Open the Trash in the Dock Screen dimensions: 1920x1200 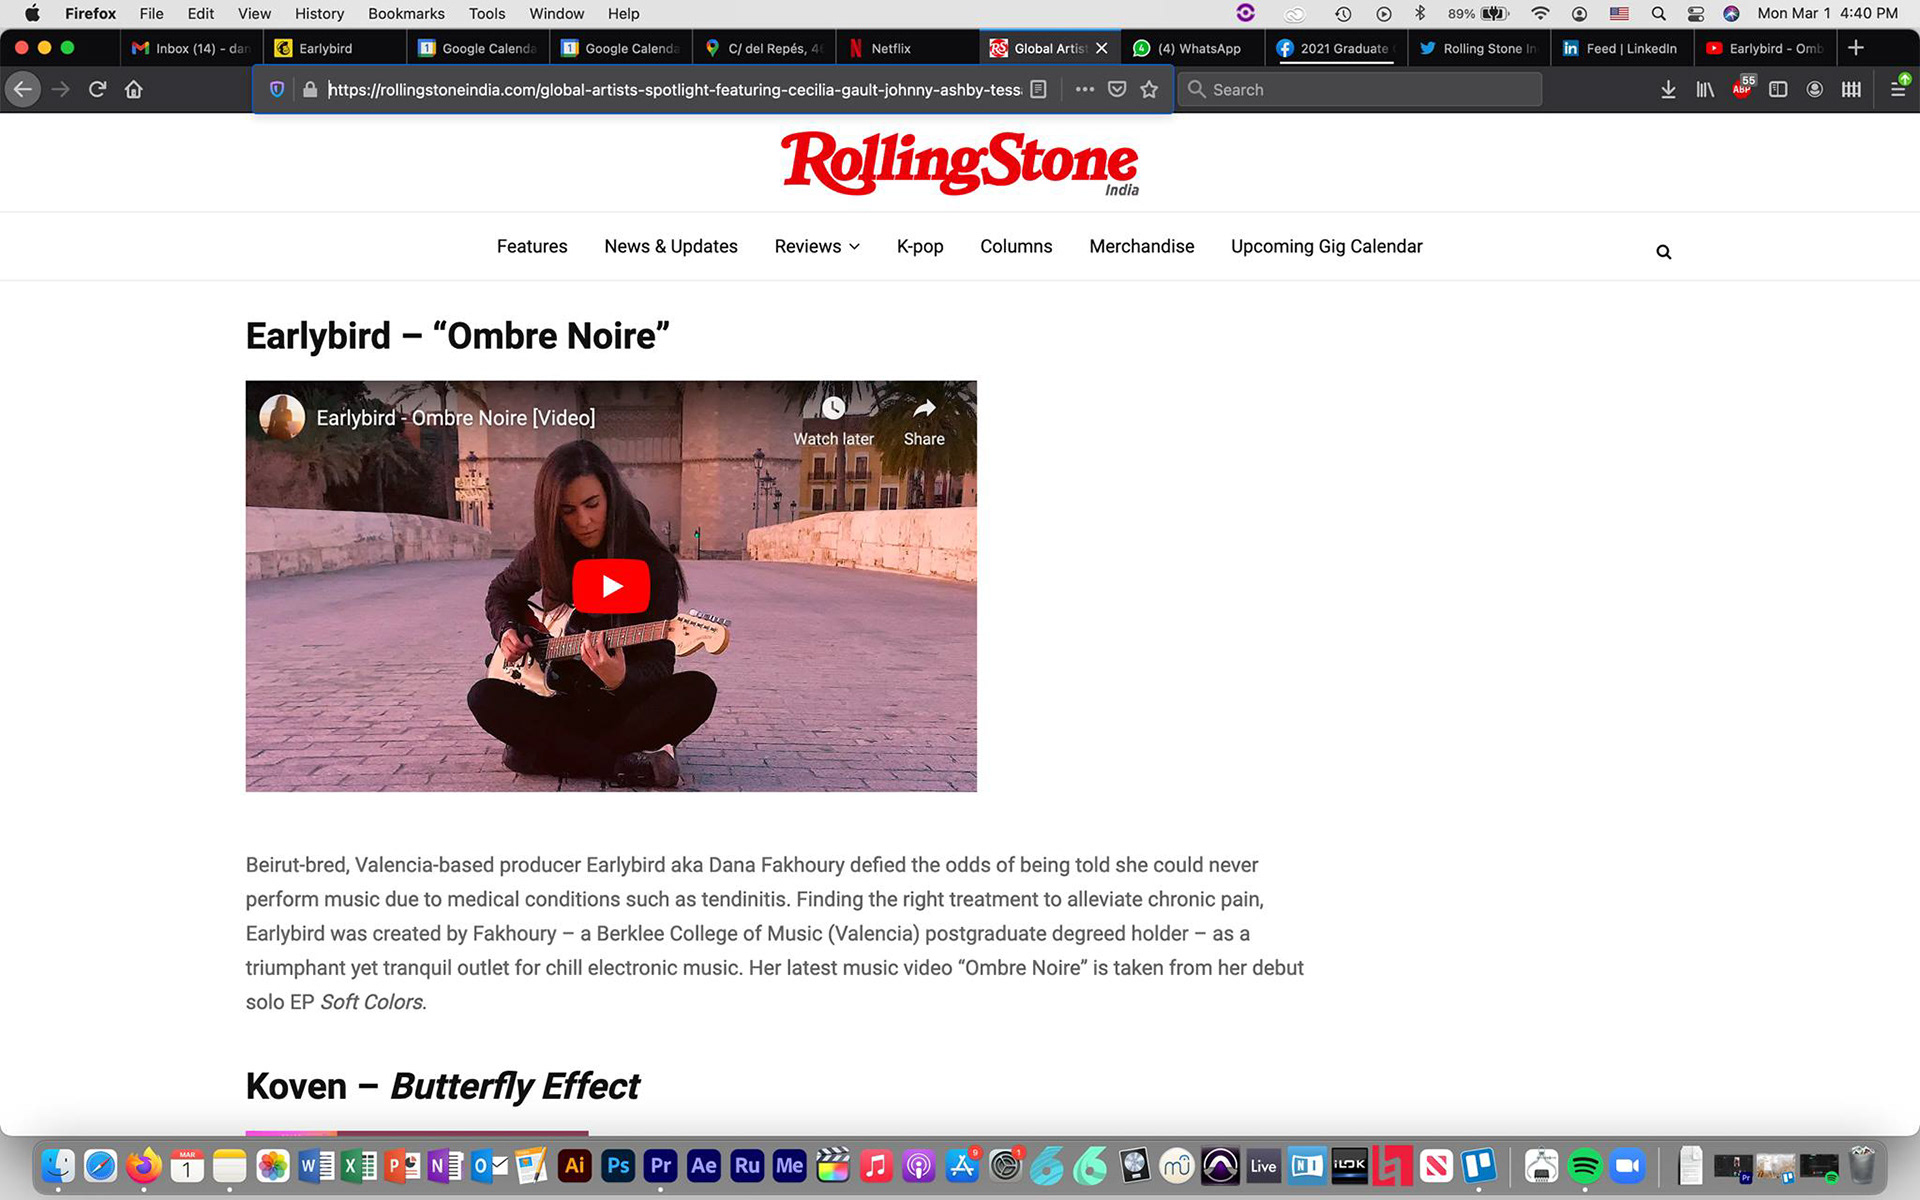(1862, 1166)
